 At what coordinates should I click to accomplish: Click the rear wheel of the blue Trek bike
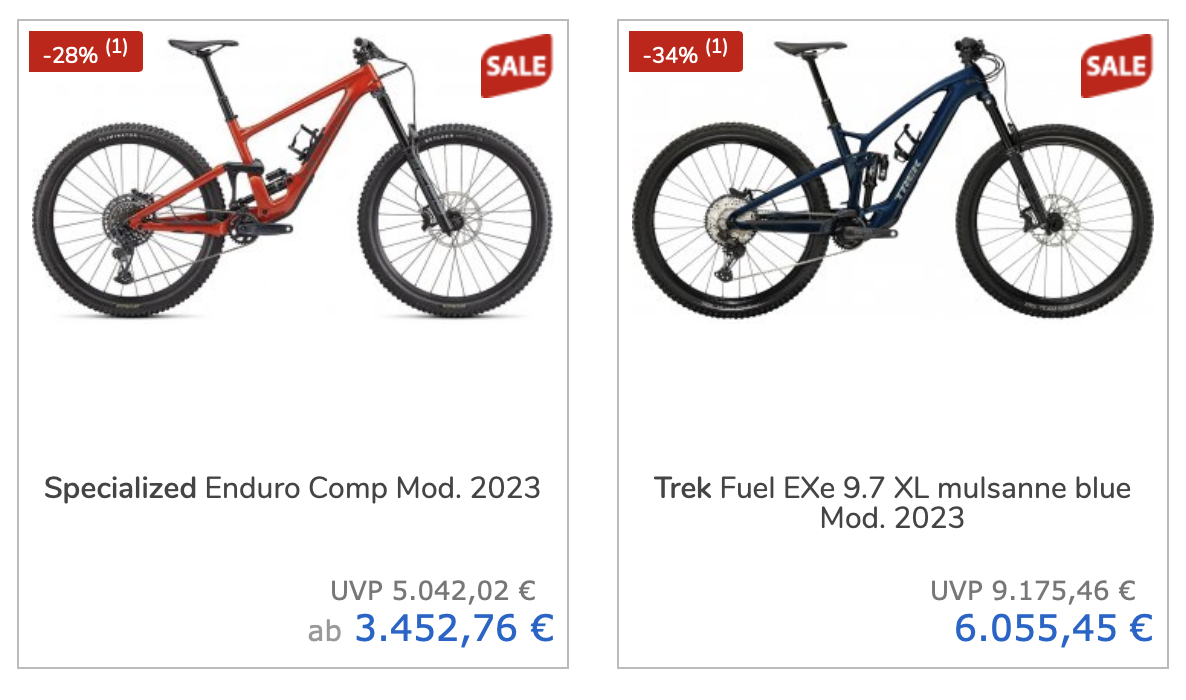pos(712,228)
